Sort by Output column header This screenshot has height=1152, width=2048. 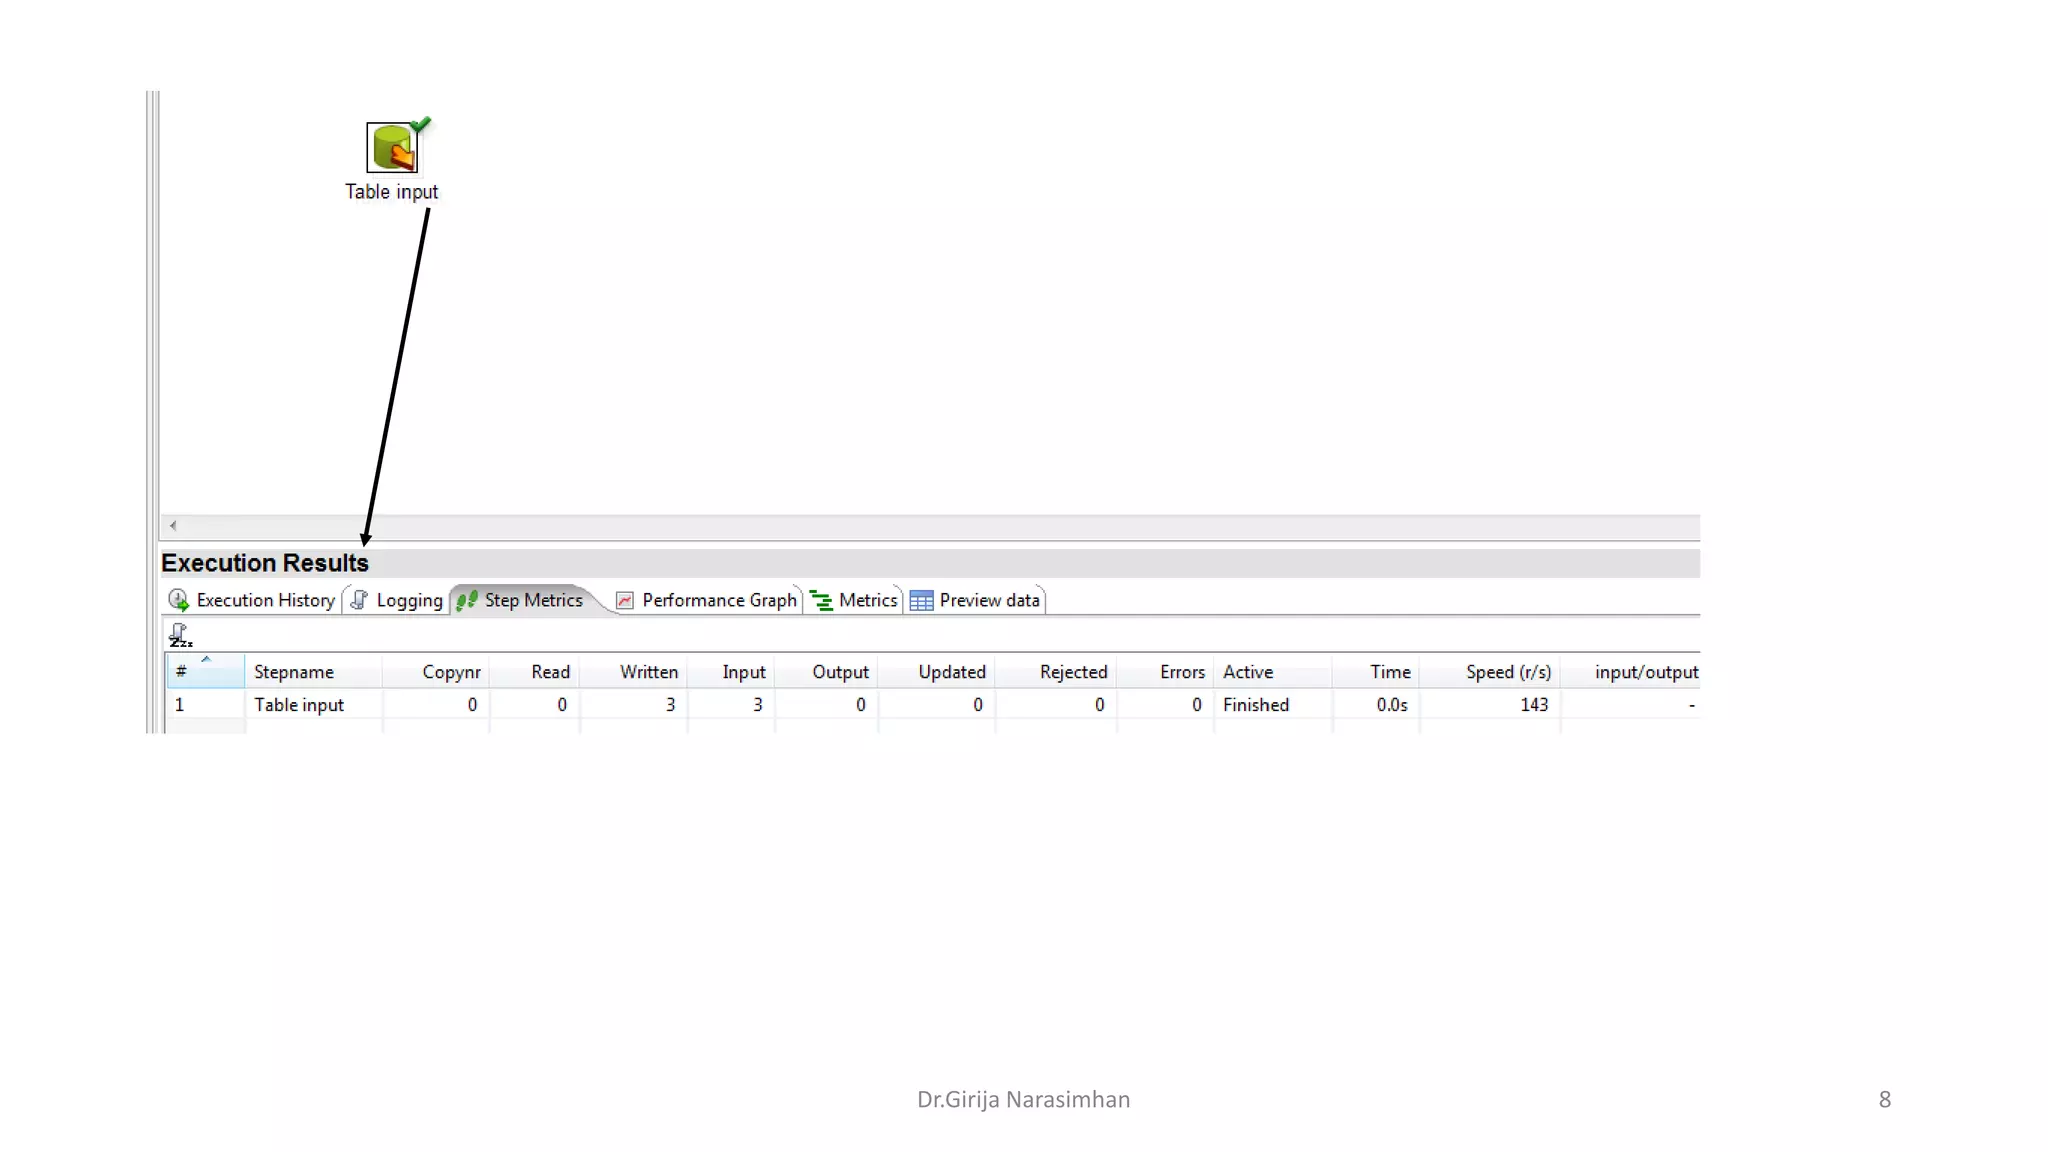pos(827,672)
